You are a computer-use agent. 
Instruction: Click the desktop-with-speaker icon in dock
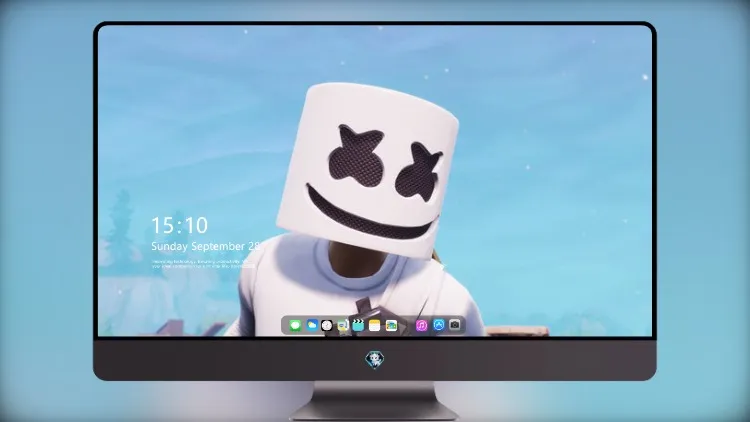342,326
